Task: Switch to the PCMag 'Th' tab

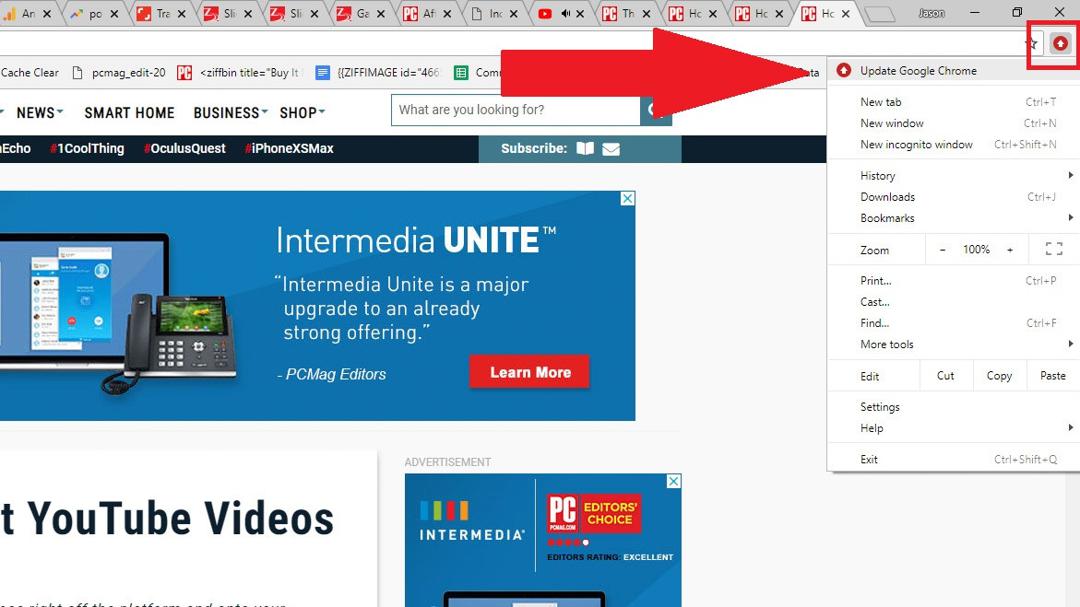Action: pyautogui.click(x=627, y=14)
